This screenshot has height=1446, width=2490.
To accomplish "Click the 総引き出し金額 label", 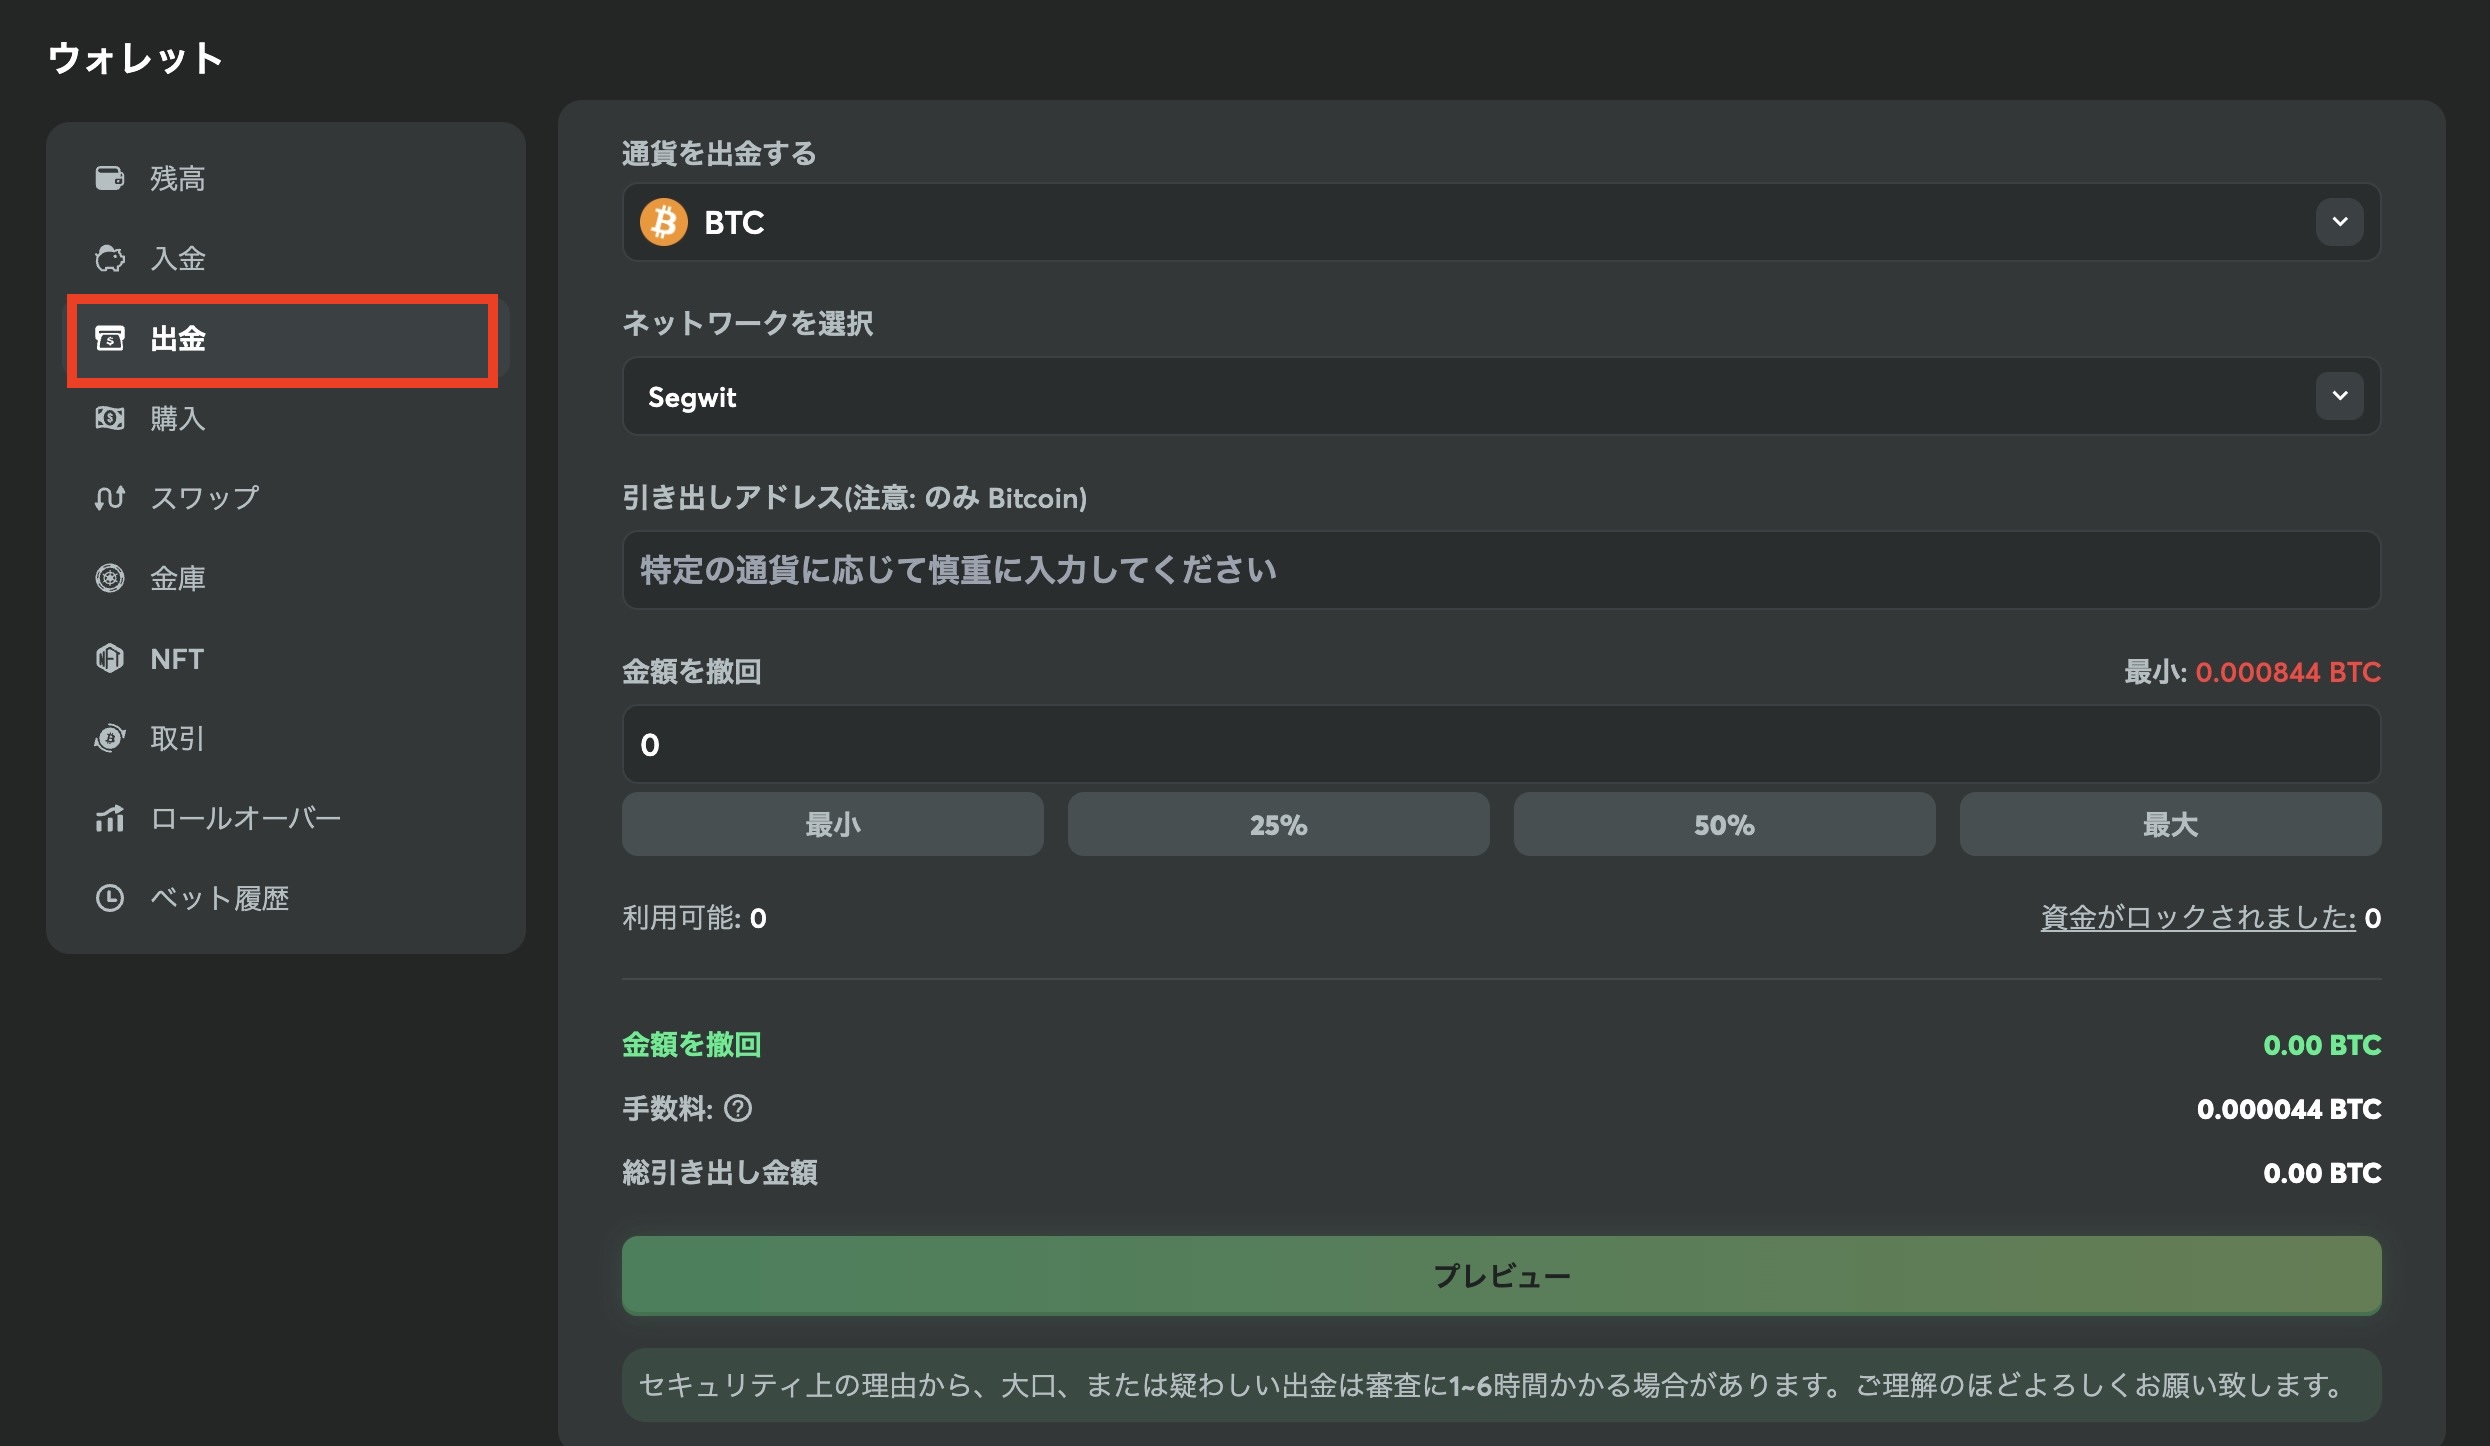I will 719,1172.
